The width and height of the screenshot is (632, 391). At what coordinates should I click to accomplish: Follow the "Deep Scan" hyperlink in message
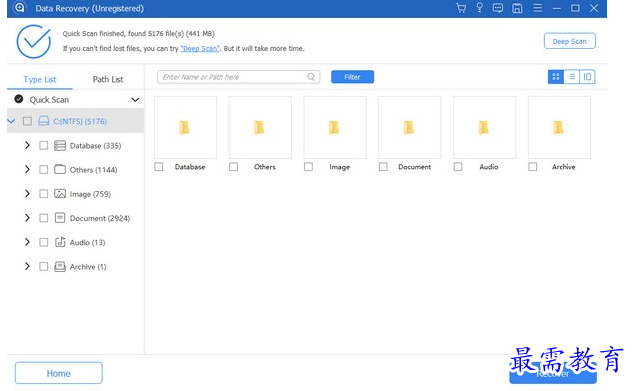tap(200, 48)
